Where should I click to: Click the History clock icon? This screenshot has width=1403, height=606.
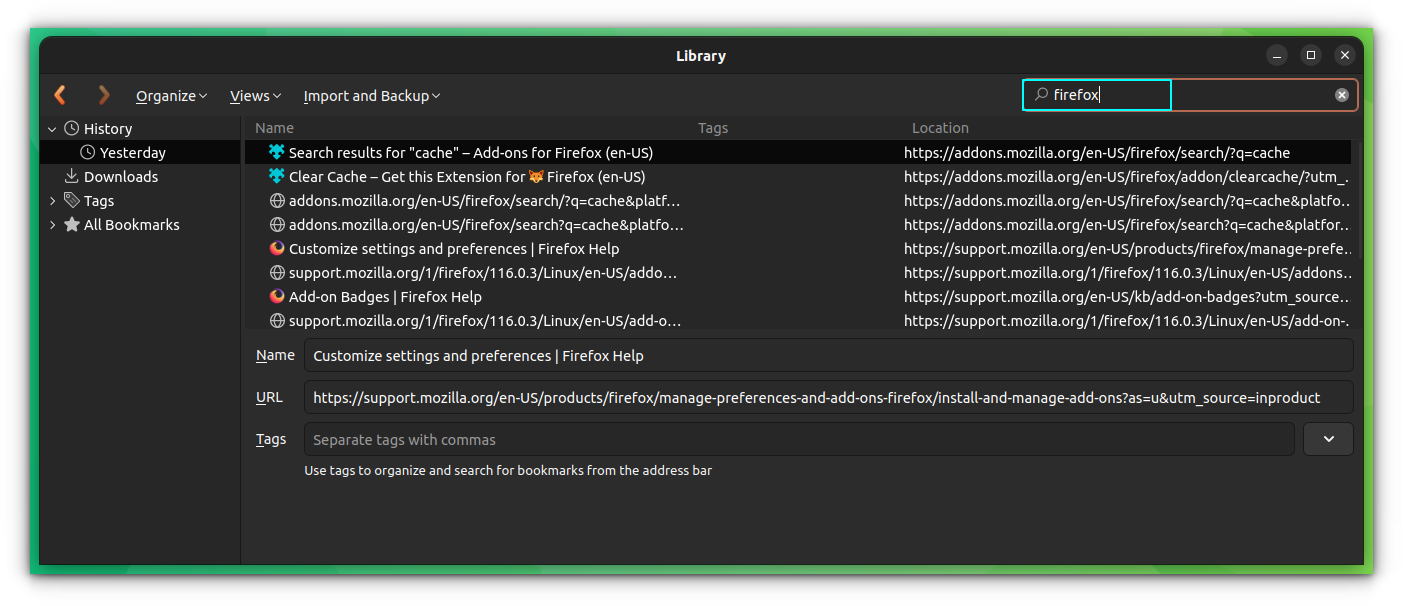pyautogui.click(x=72, y=128)
